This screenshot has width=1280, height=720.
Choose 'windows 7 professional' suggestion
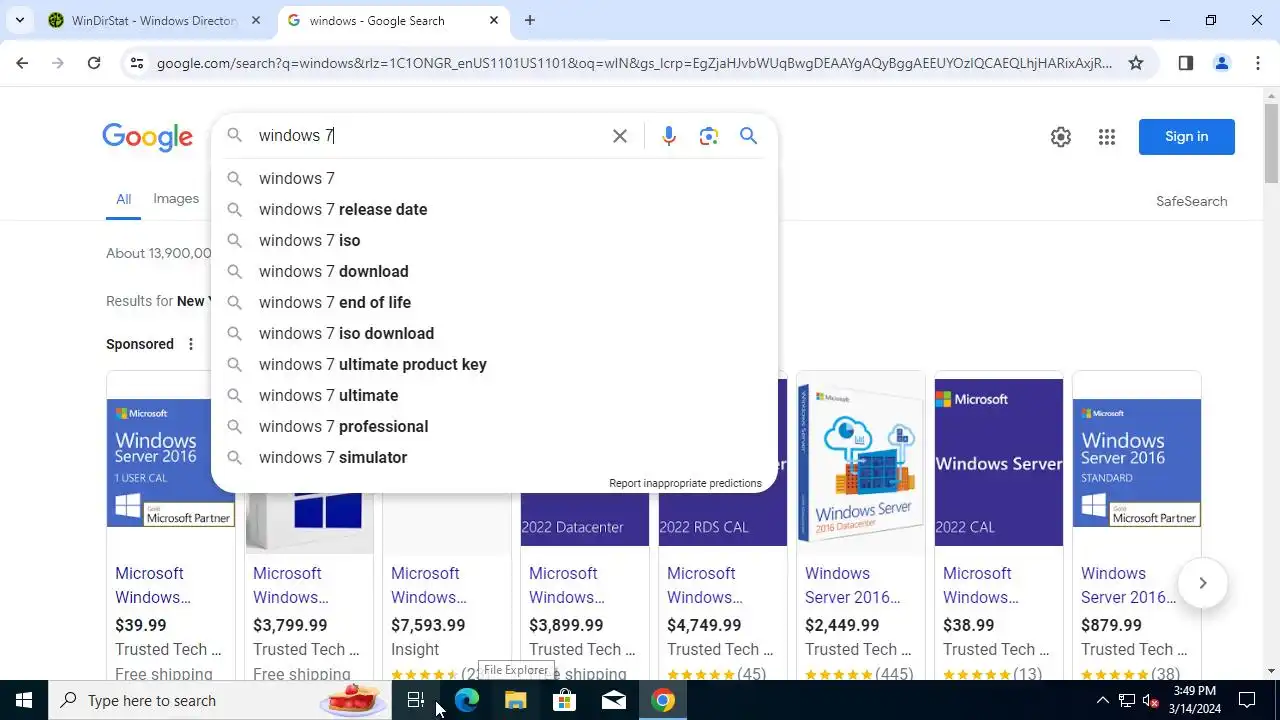coord(495,426)
